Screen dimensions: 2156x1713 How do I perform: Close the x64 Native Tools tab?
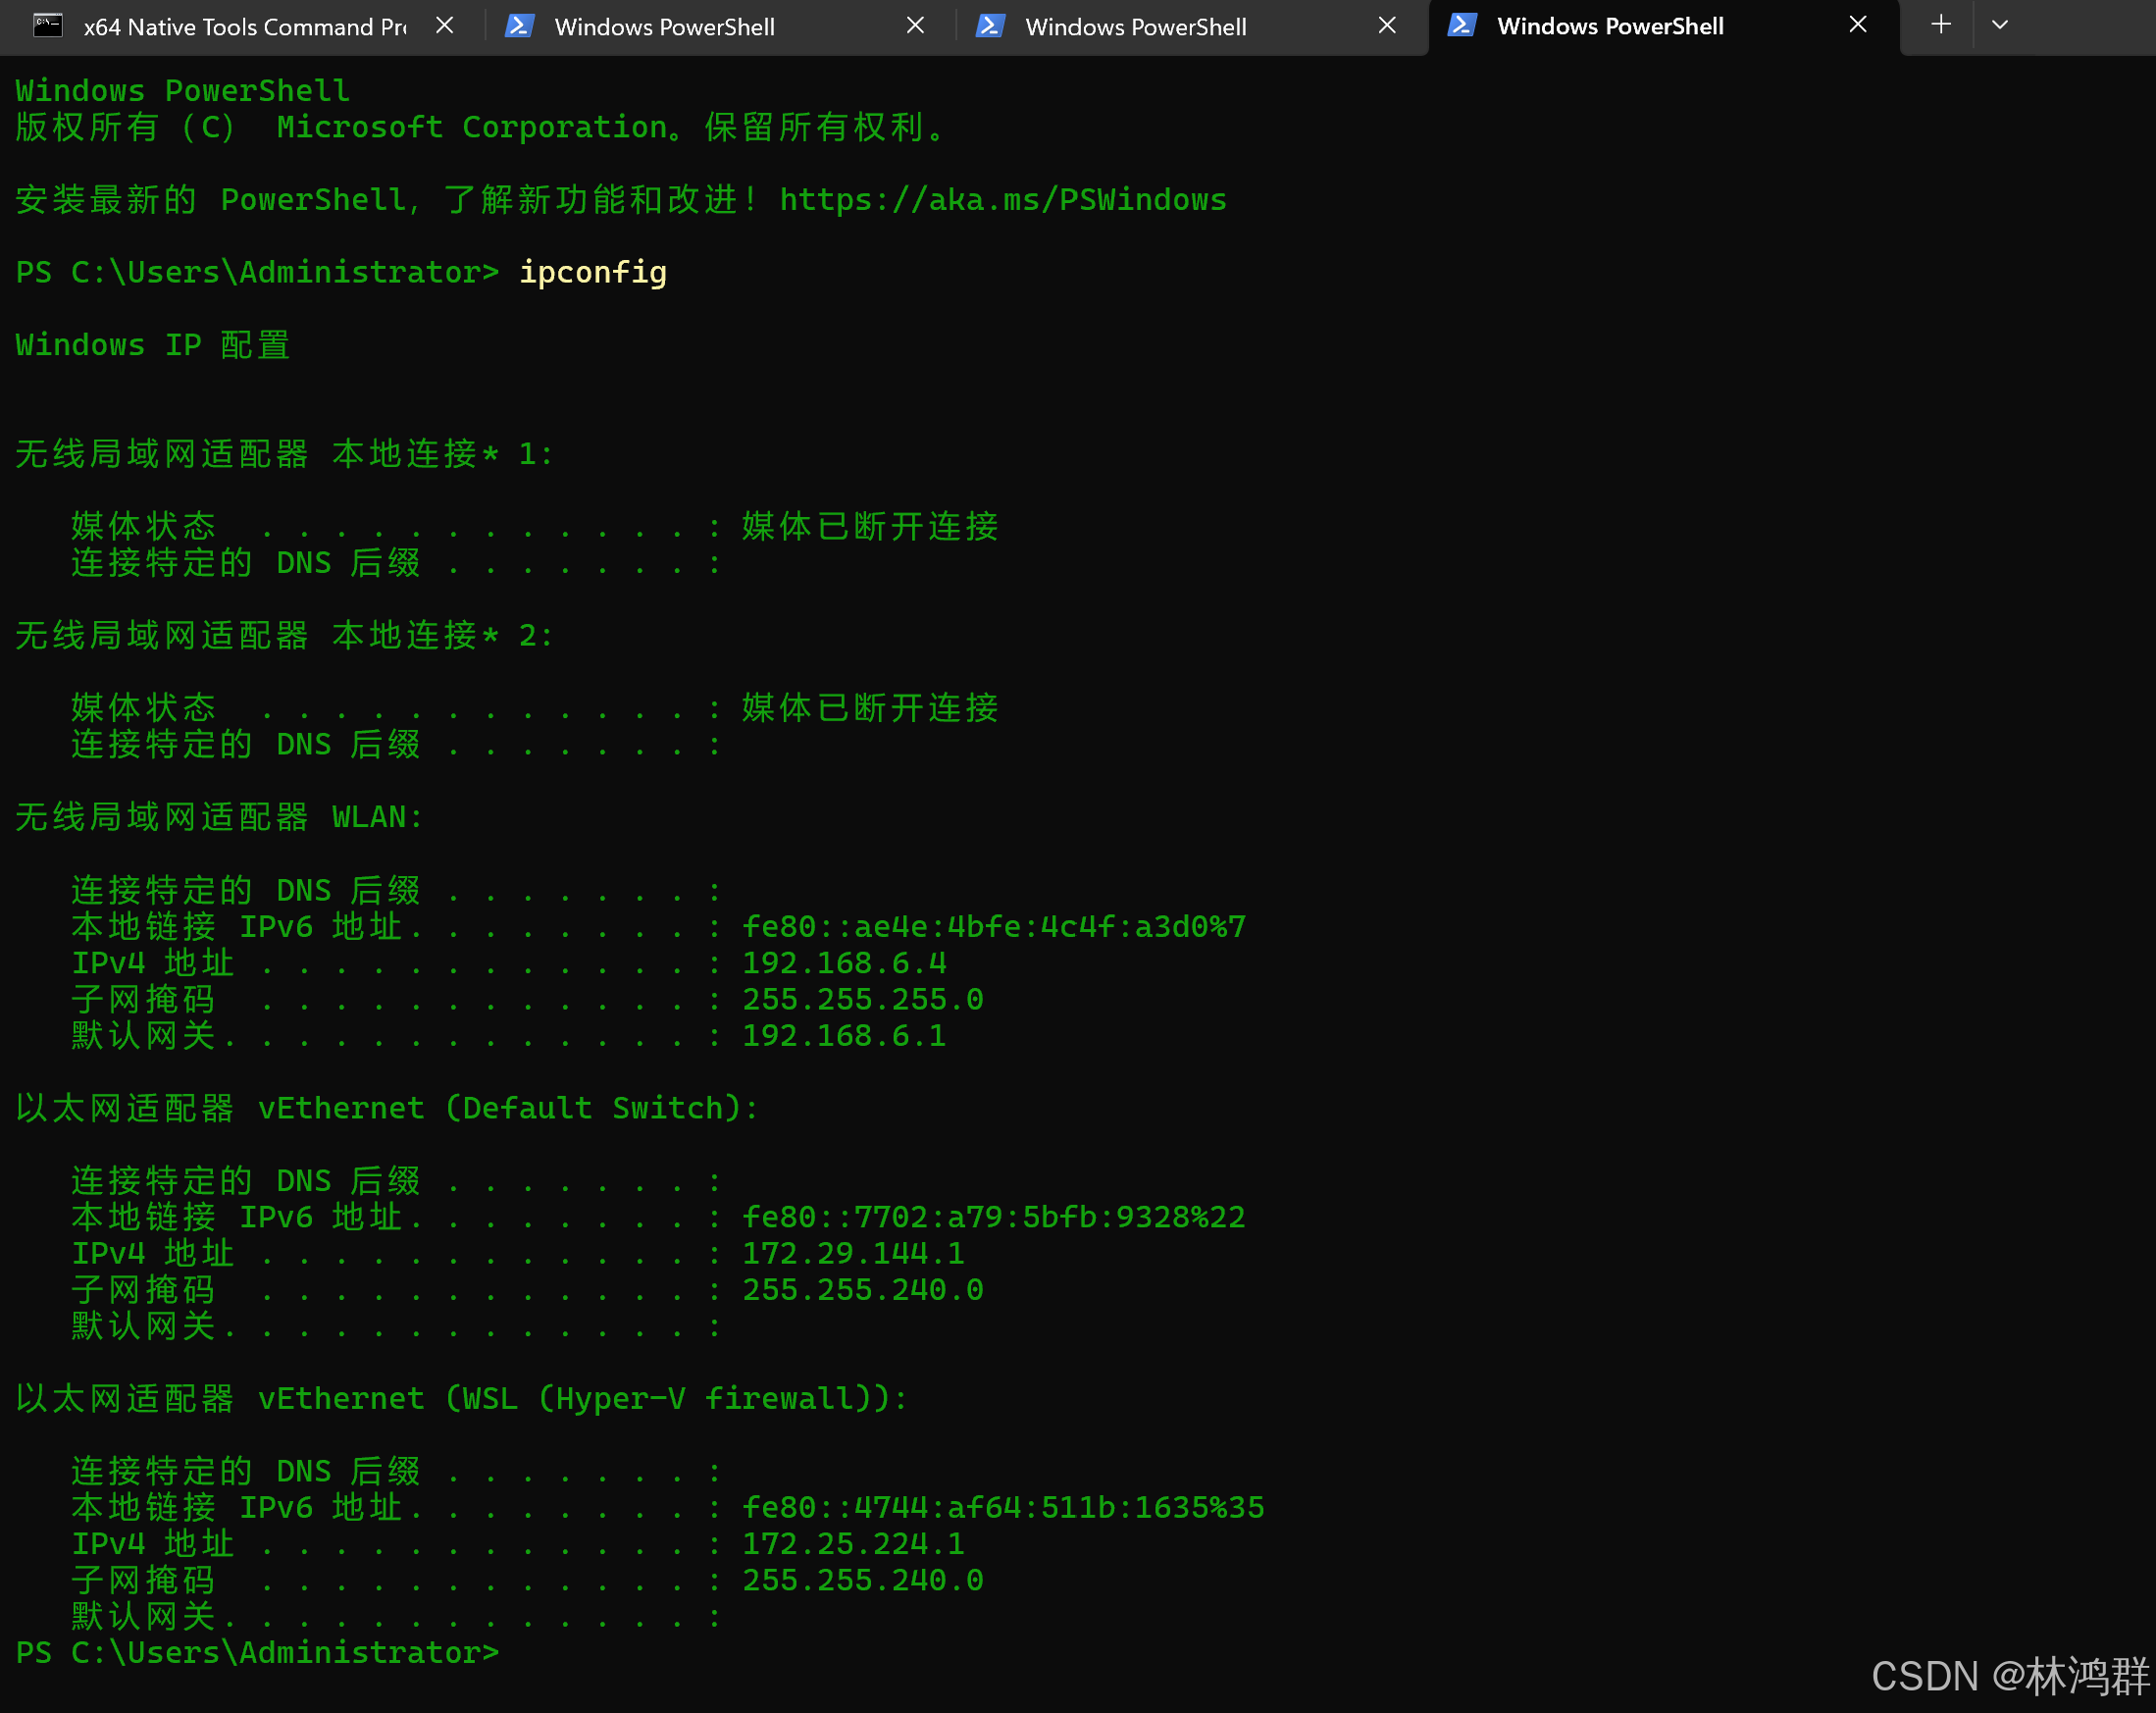445,26
